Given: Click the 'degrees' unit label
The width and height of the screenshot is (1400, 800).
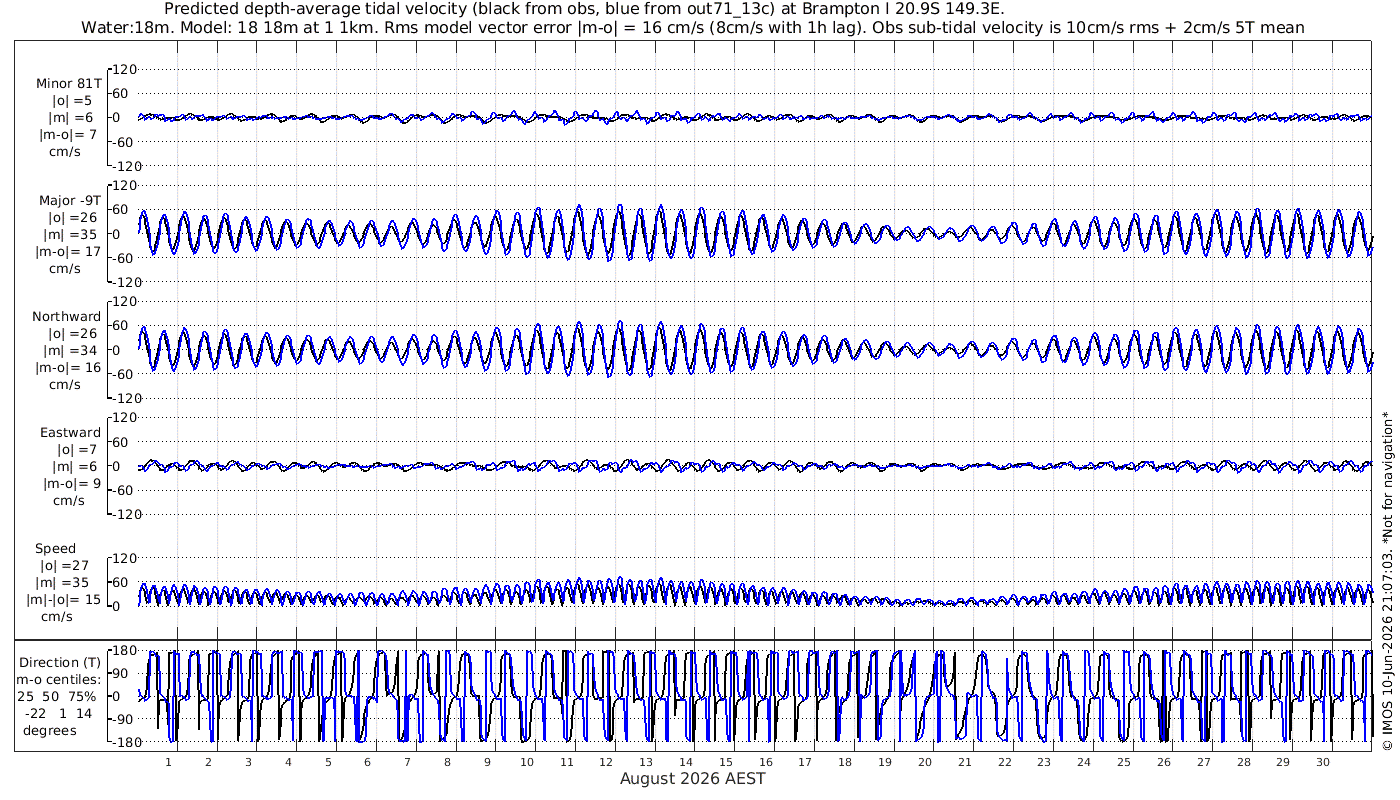Looking at the screenshot, I should point(51,730).
